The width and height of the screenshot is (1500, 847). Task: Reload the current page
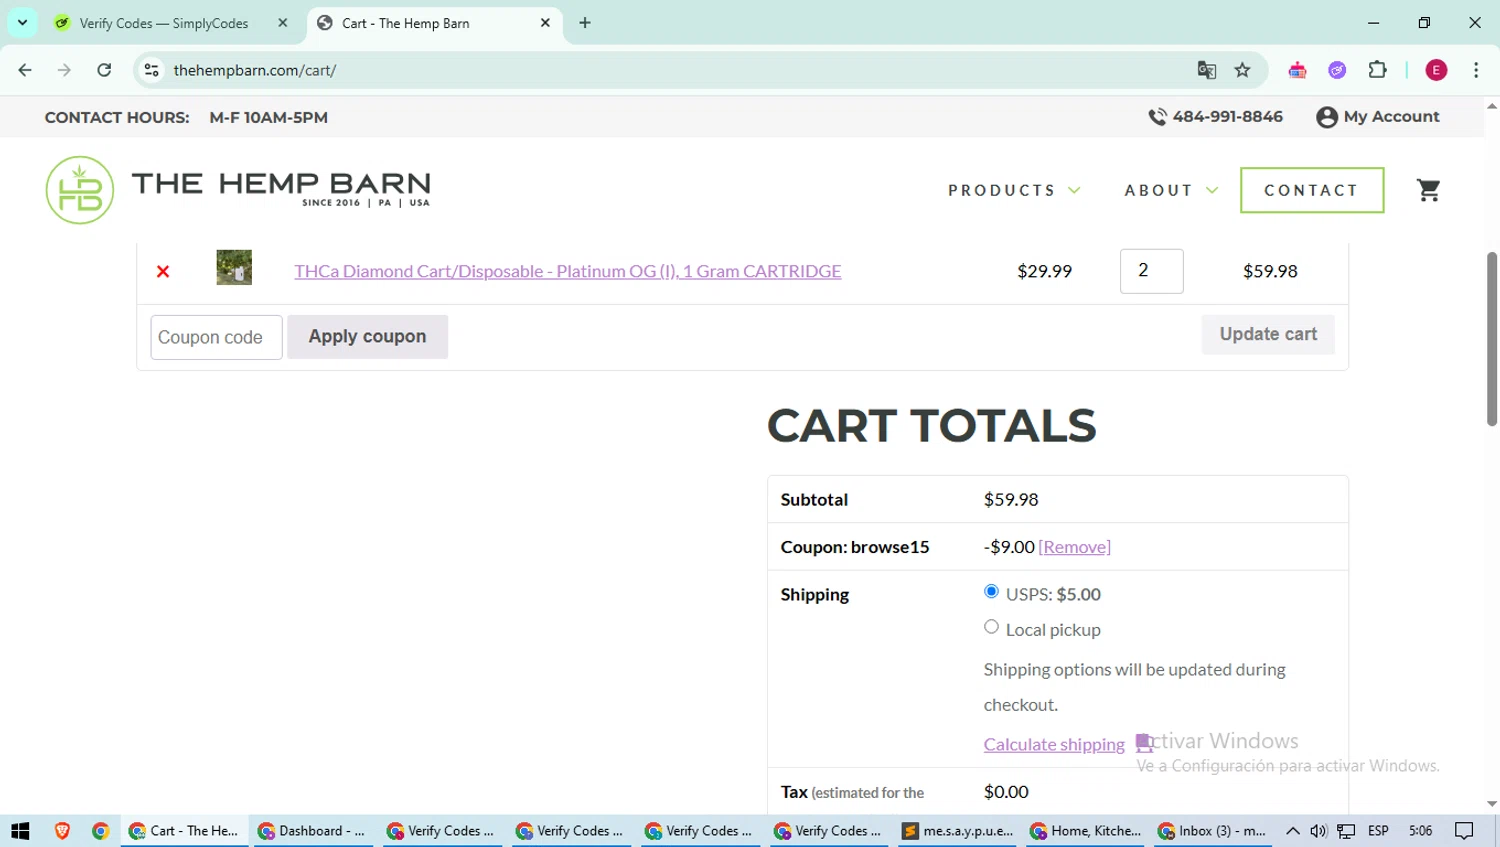pyautogui.click(x=104, y=70)
